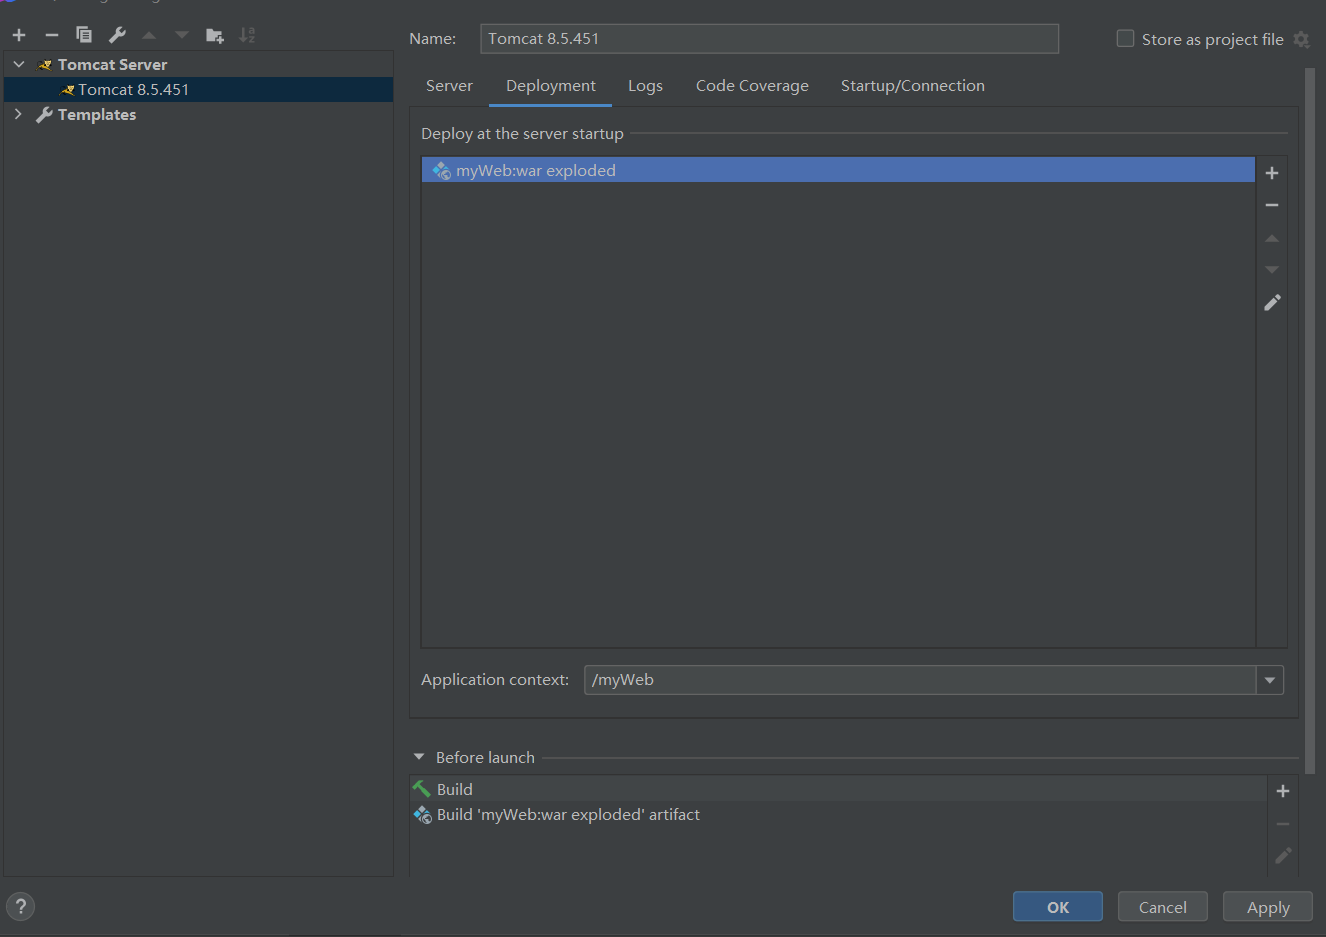1326x937 pixels.
Task: Click the Apply button
Action: click(1268, 907)
